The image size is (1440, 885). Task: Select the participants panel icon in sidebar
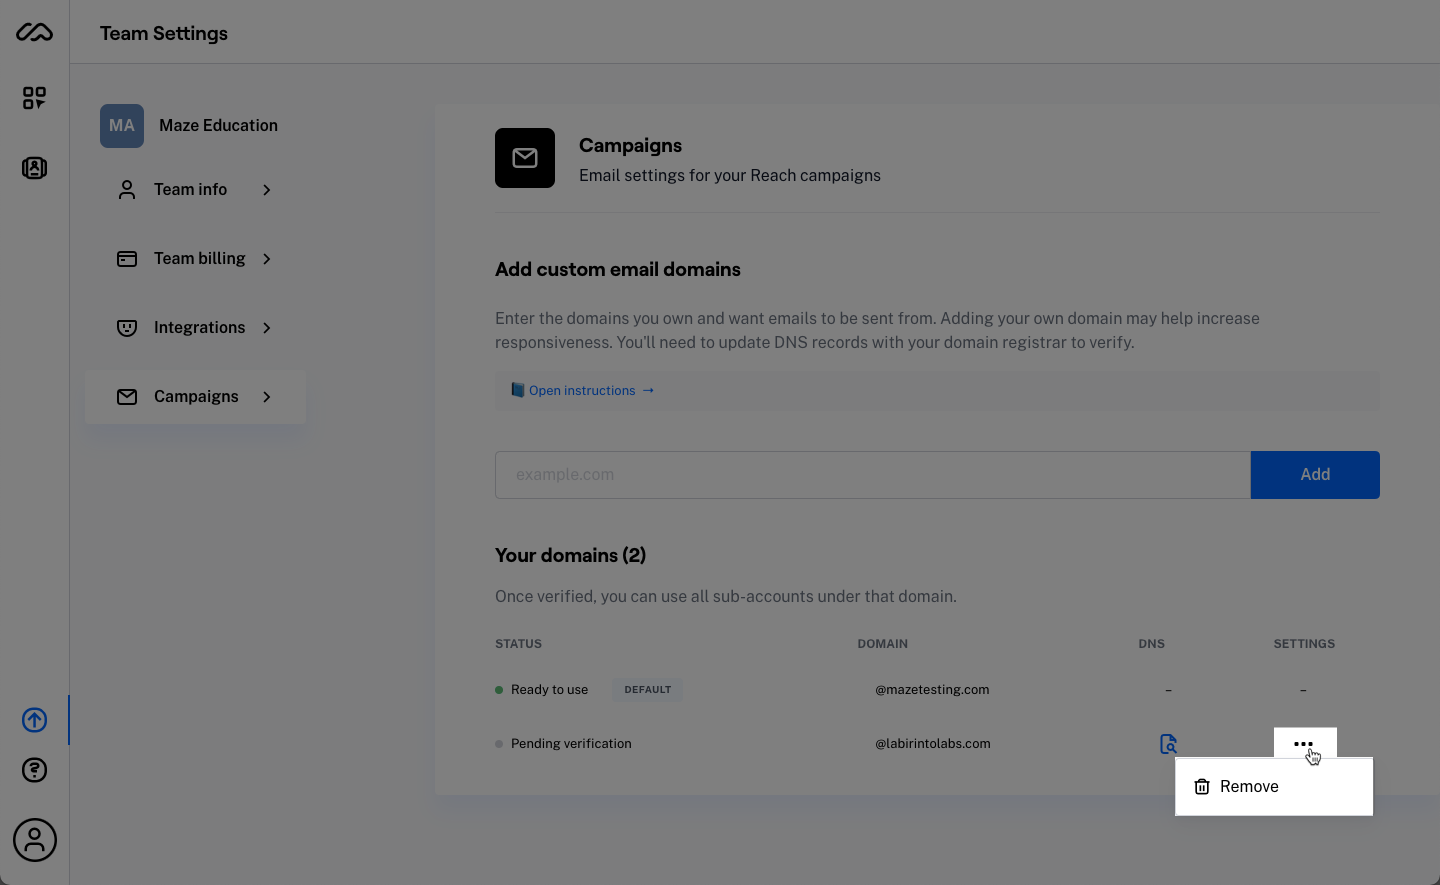[x=34, y=168]
